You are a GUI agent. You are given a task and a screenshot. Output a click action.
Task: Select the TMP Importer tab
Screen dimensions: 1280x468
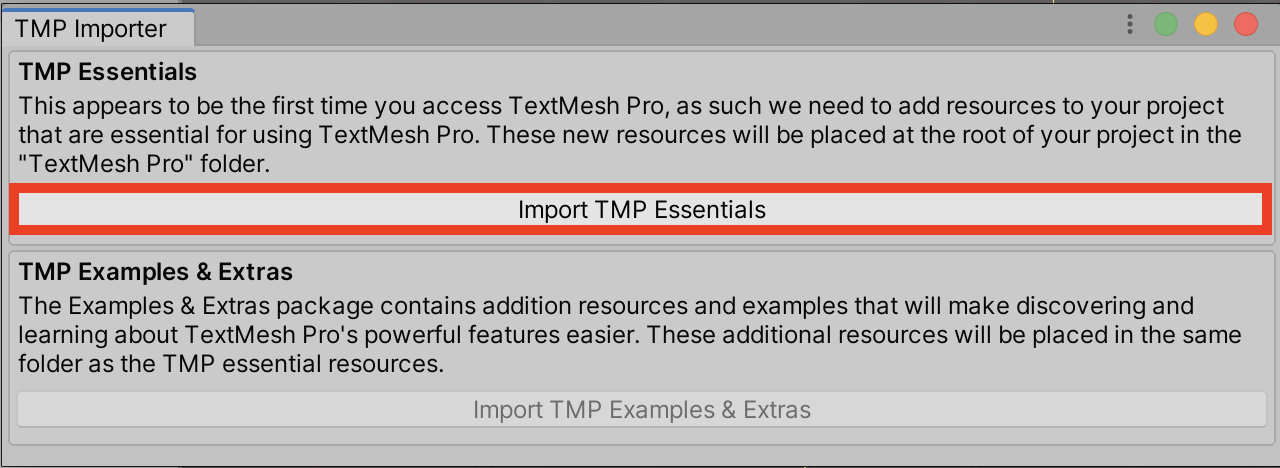90,28
